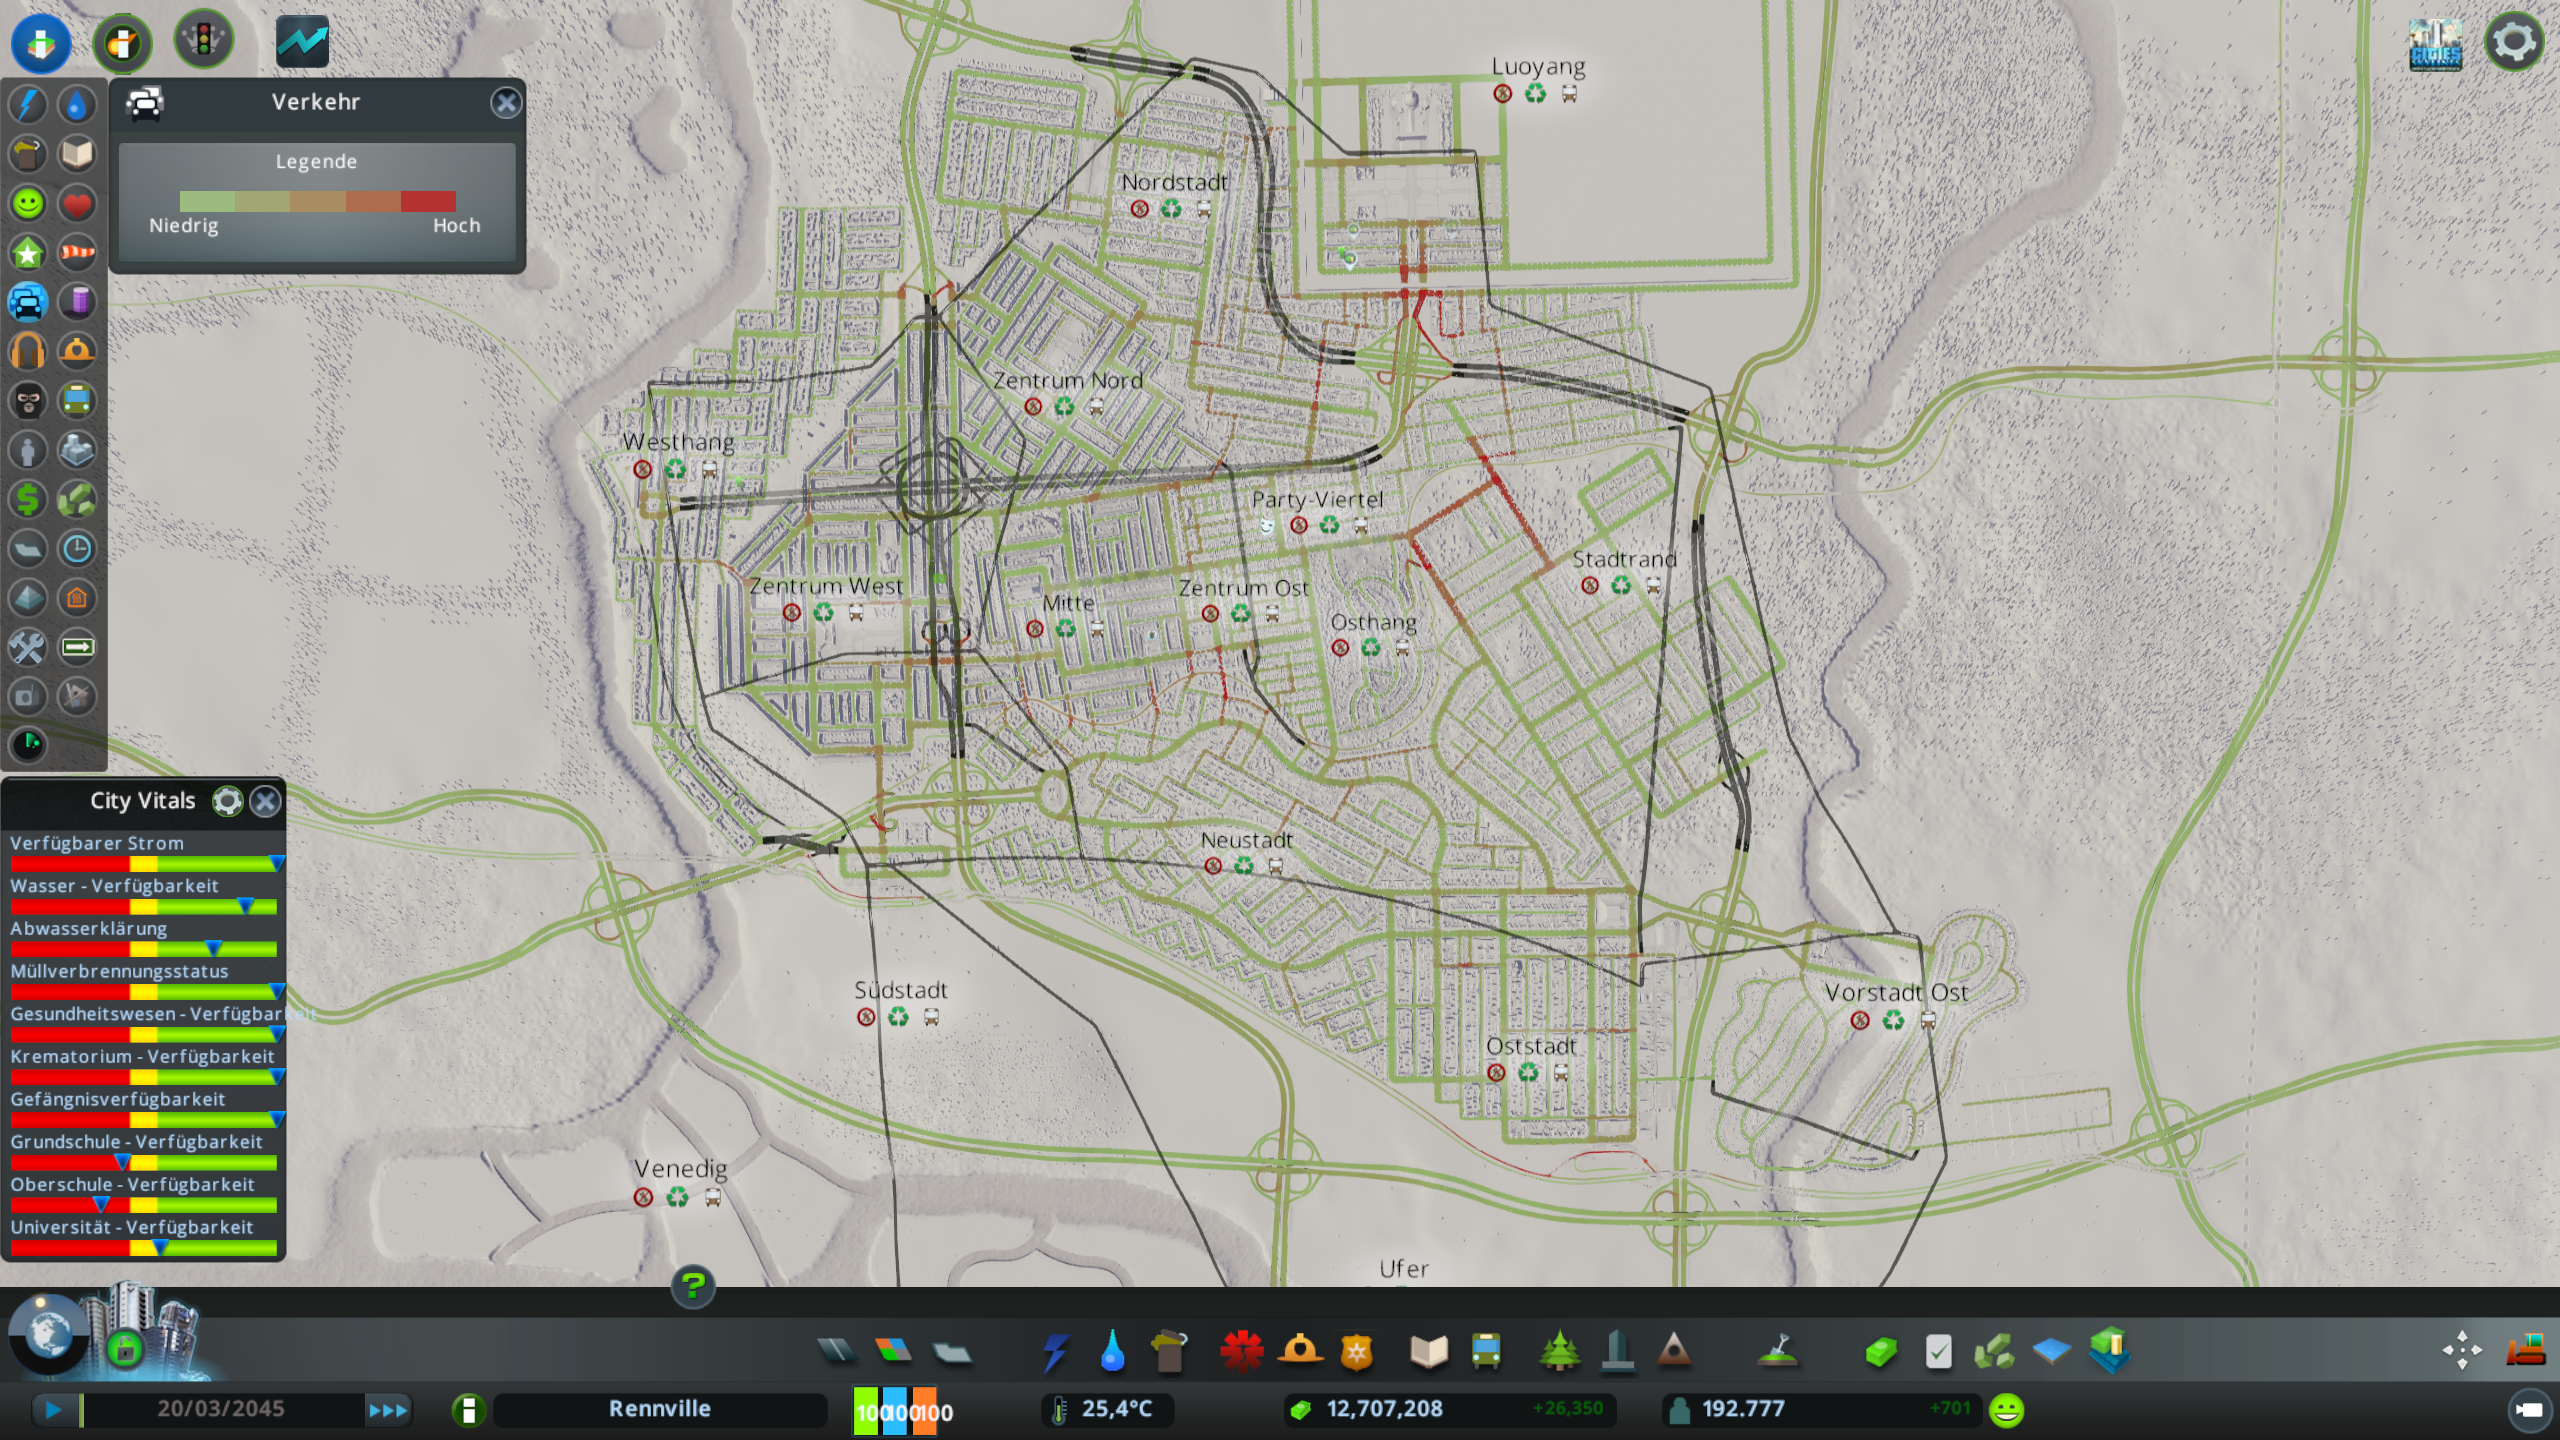This screenshot has width=2560, height=1440.
Task: Open the Districts paint tool menu
Action: [x=951, y=1352]
